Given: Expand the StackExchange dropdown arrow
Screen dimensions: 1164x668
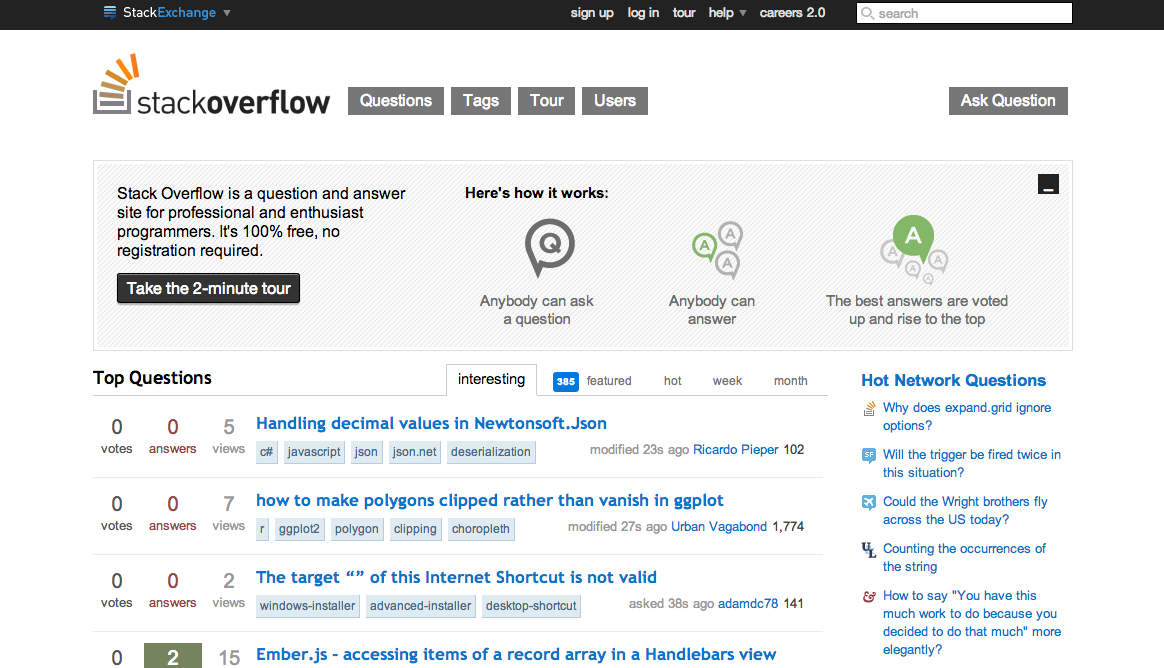Looking at the screenshot, I should click(x=227, y=13).
